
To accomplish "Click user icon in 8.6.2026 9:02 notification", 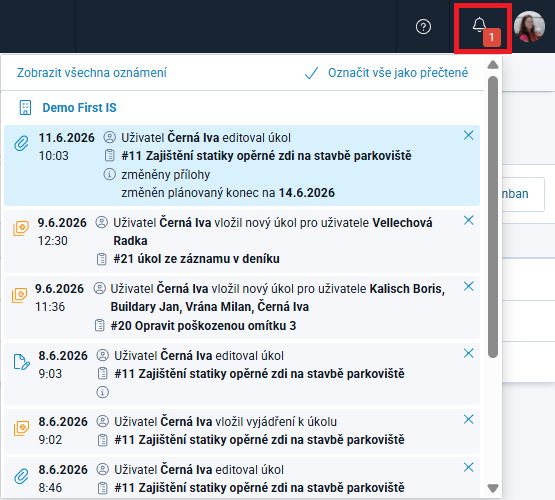I will [x=103, y=421].
